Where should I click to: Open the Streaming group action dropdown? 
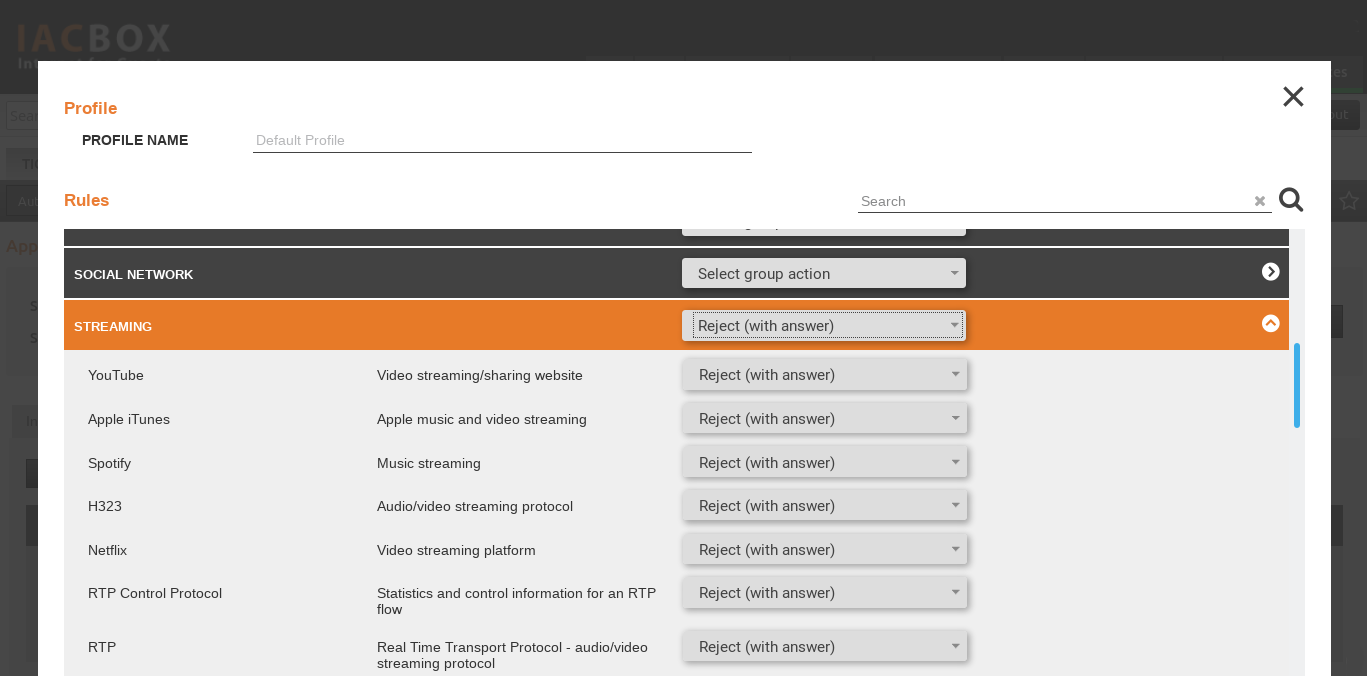[824, 326]
